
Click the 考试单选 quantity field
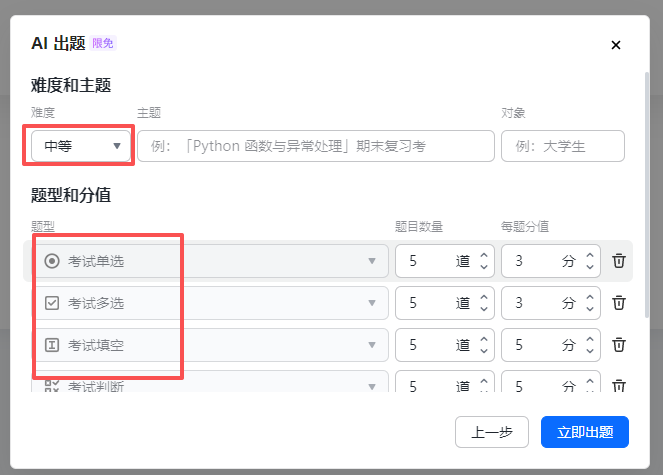pyautogui.click(x=445, y=261)
